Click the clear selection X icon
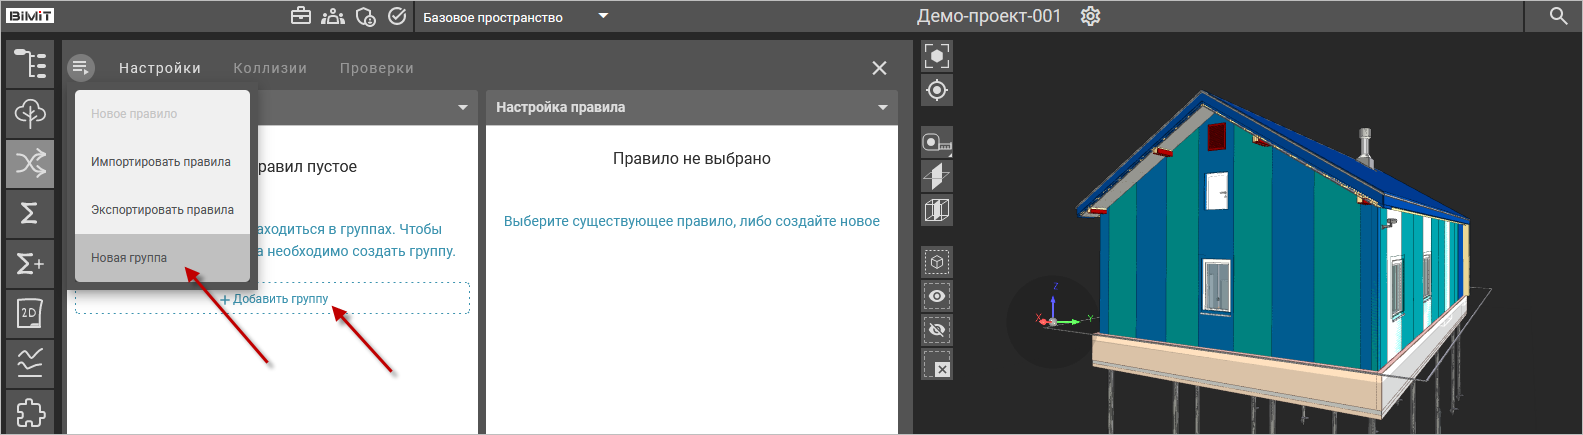1583x435 pixels. click(937, 364)
